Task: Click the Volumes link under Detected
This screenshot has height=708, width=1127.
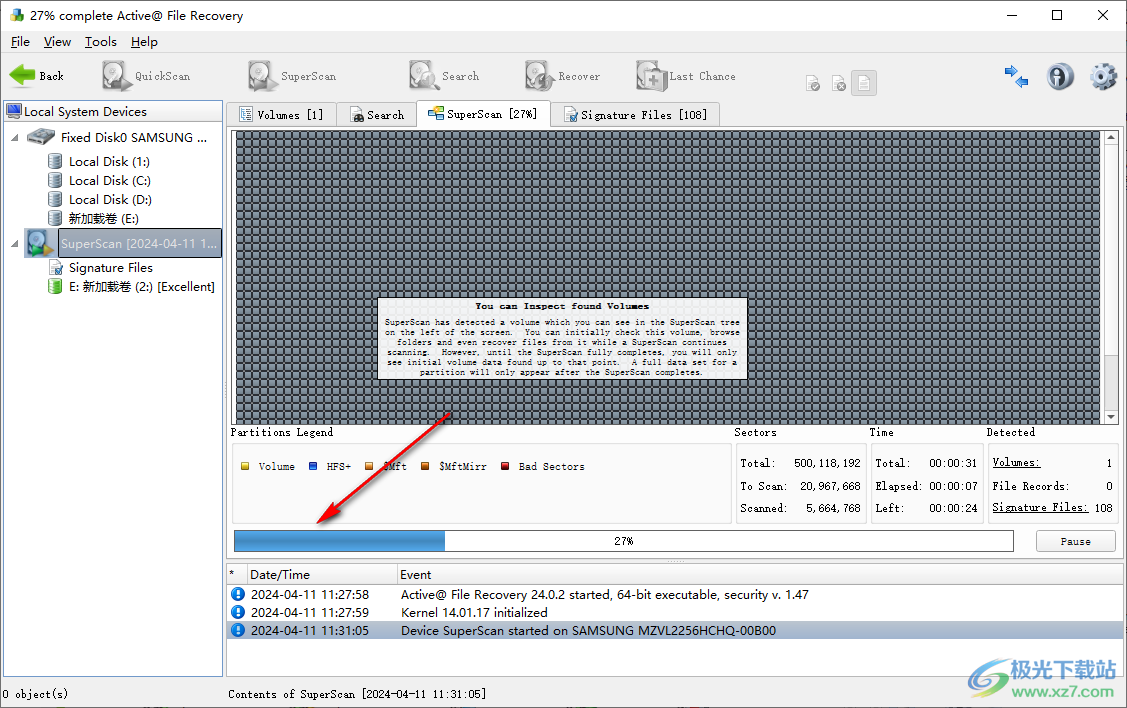Action: (x=1015, y=463)
